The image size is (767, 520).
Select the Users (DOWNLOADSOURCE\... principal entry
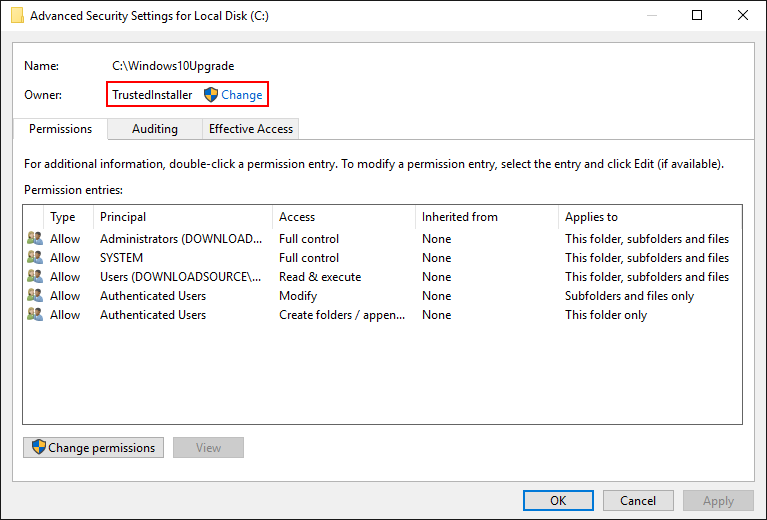180,277
